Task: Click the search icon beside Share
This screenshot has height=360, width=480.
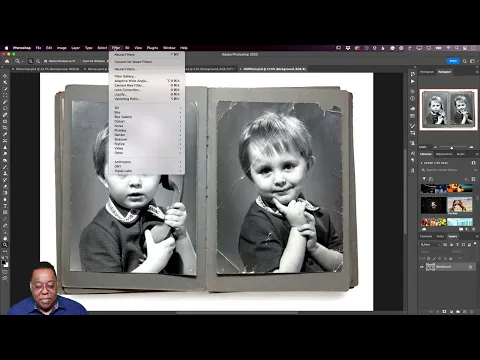Action: click(x=465, y=61)
